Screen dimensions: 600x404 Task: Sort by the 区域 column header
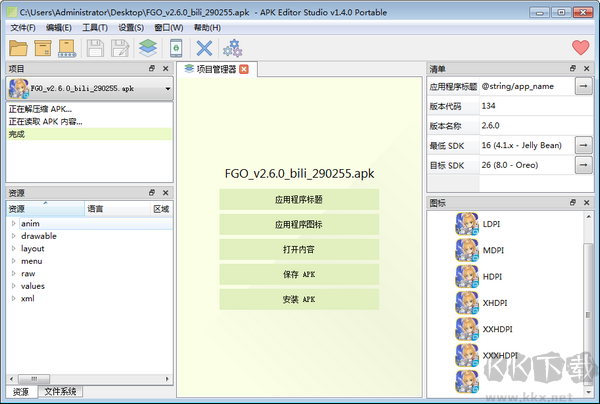coord(161,209)
